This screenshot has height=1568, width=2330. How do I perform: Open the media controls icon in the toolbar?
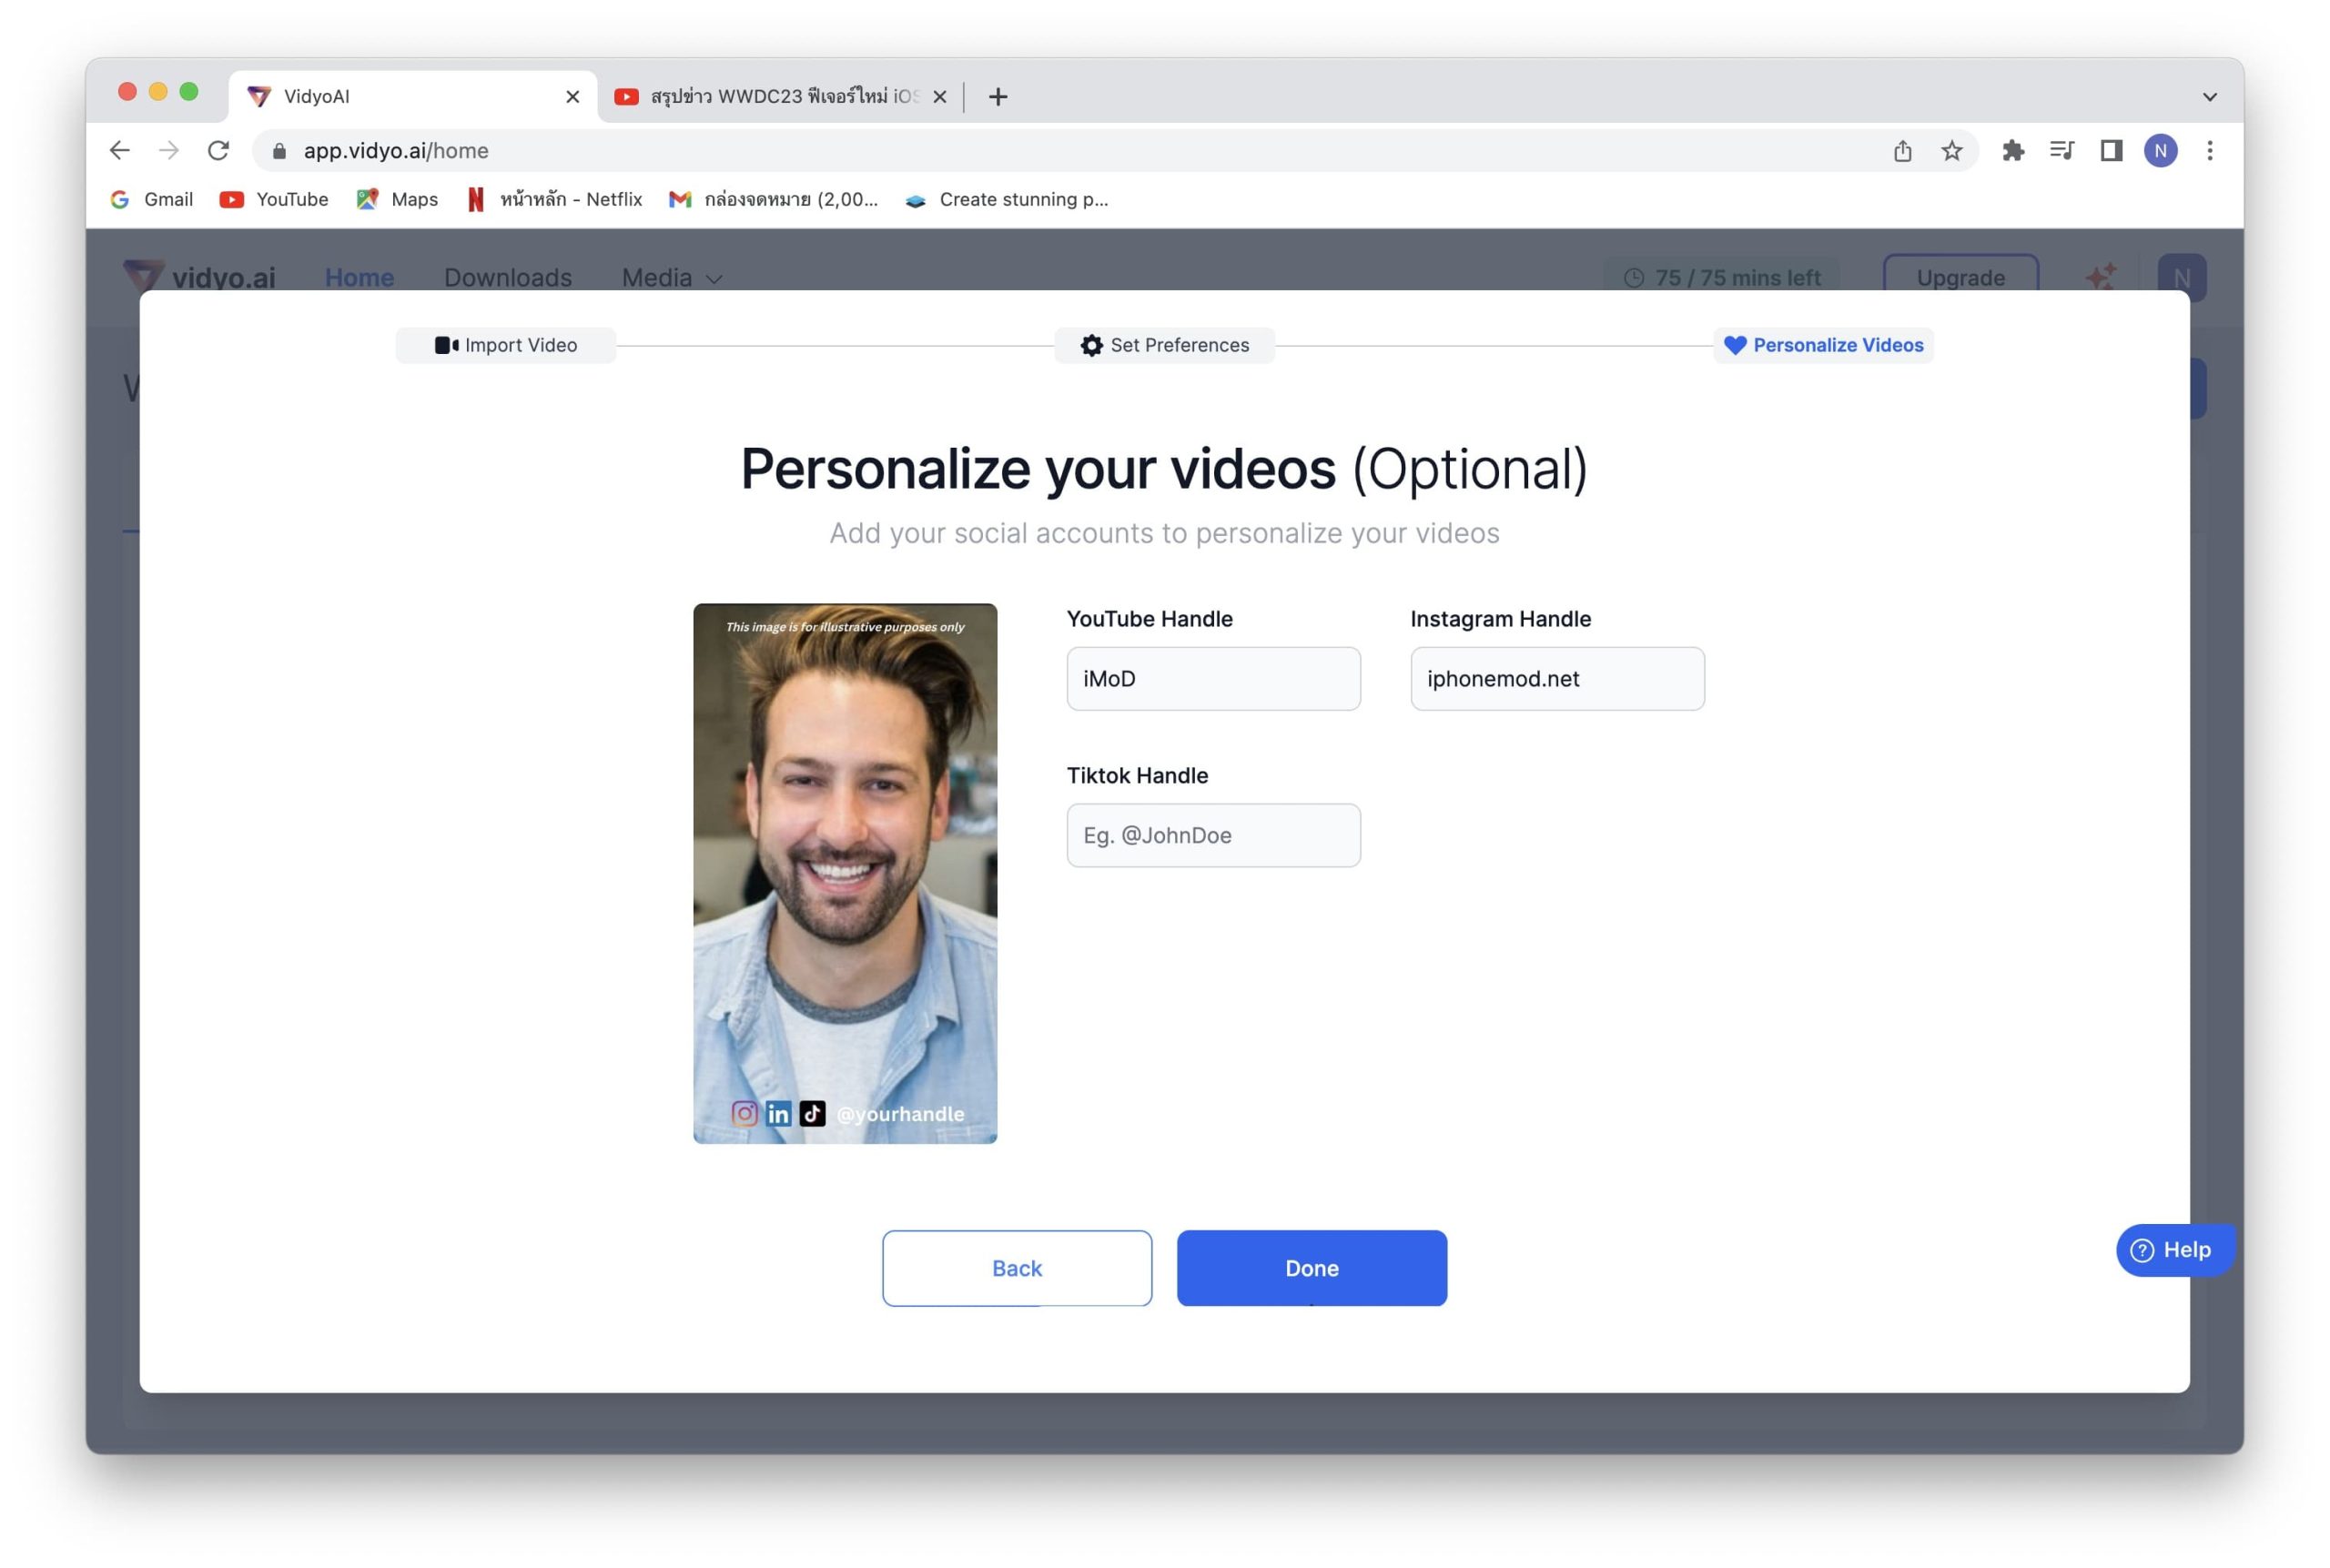coord(2061,151)
